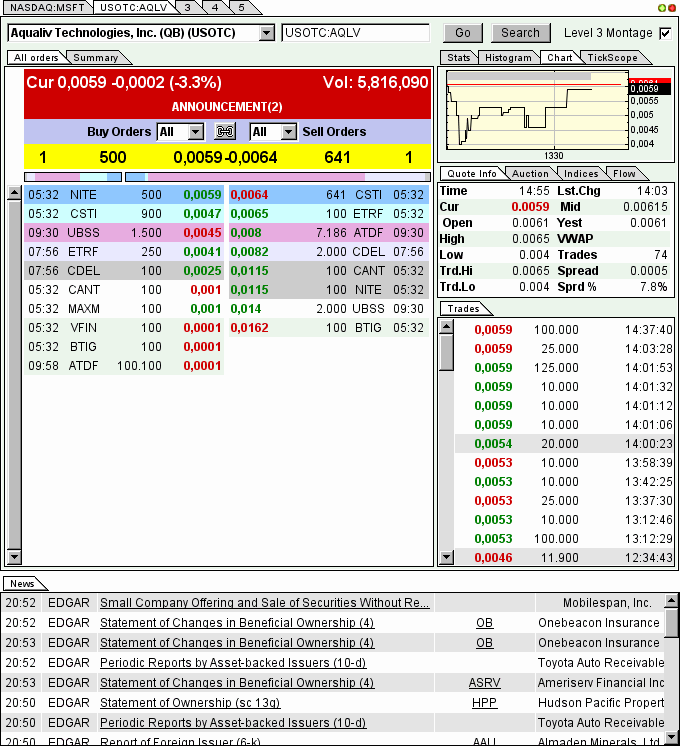This screenshot has width=680, height=750.
Task: Toggle the Level 3 Montage checkbox
Action: (x=665, y=33)
